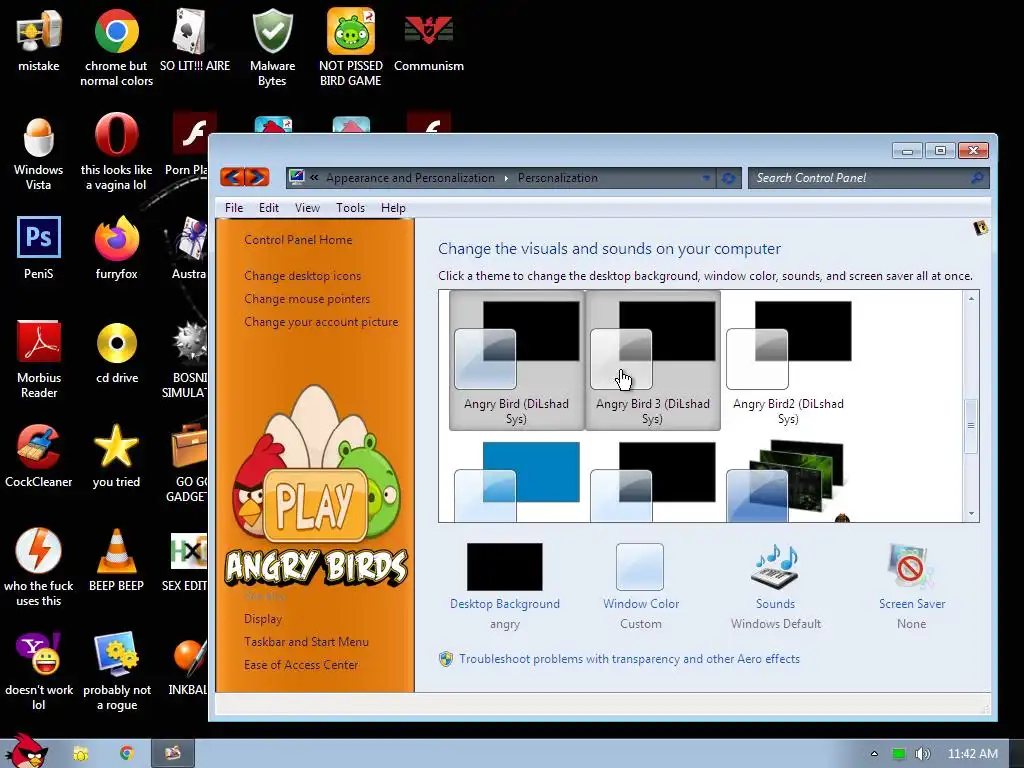This screenshot has height=768, width=1024.
Task: Click the CockCleaner desktop icon
Action: [39, 456]
